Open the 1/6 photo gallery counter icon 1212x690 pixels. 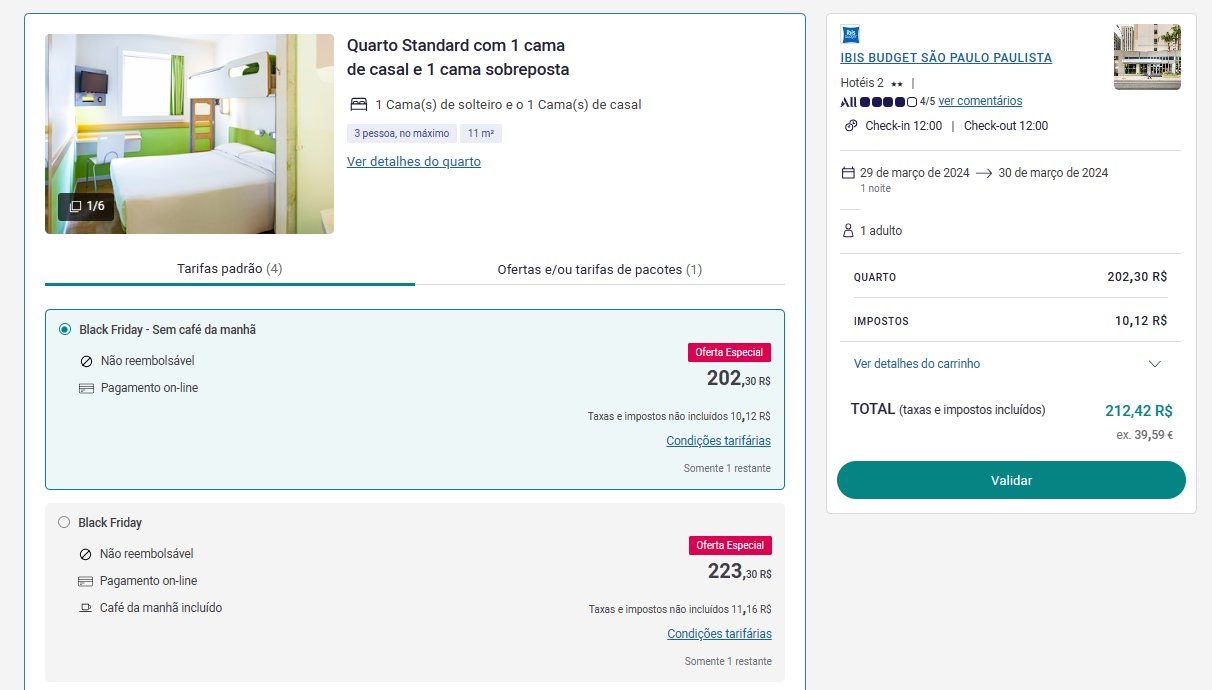click(x=75, y=206)
